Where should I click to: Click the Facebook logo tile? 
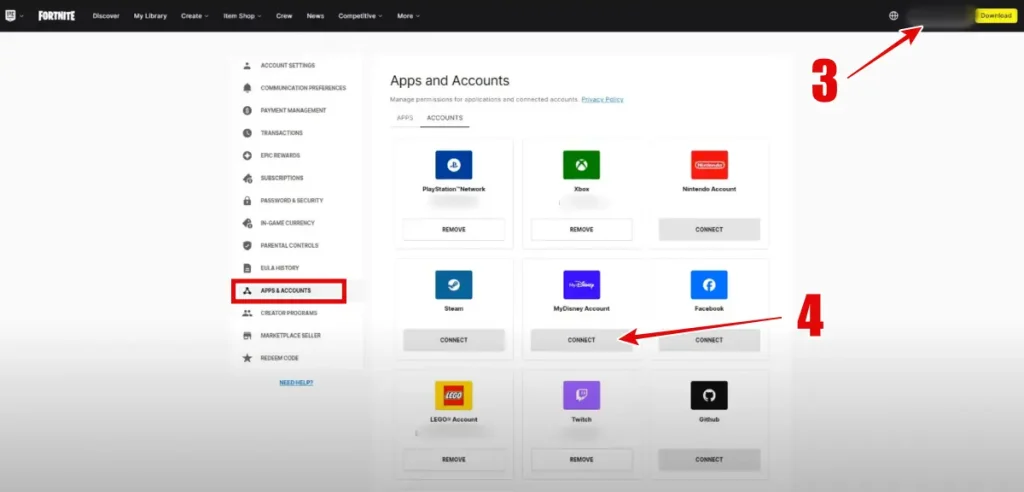[x=709, y=285]
